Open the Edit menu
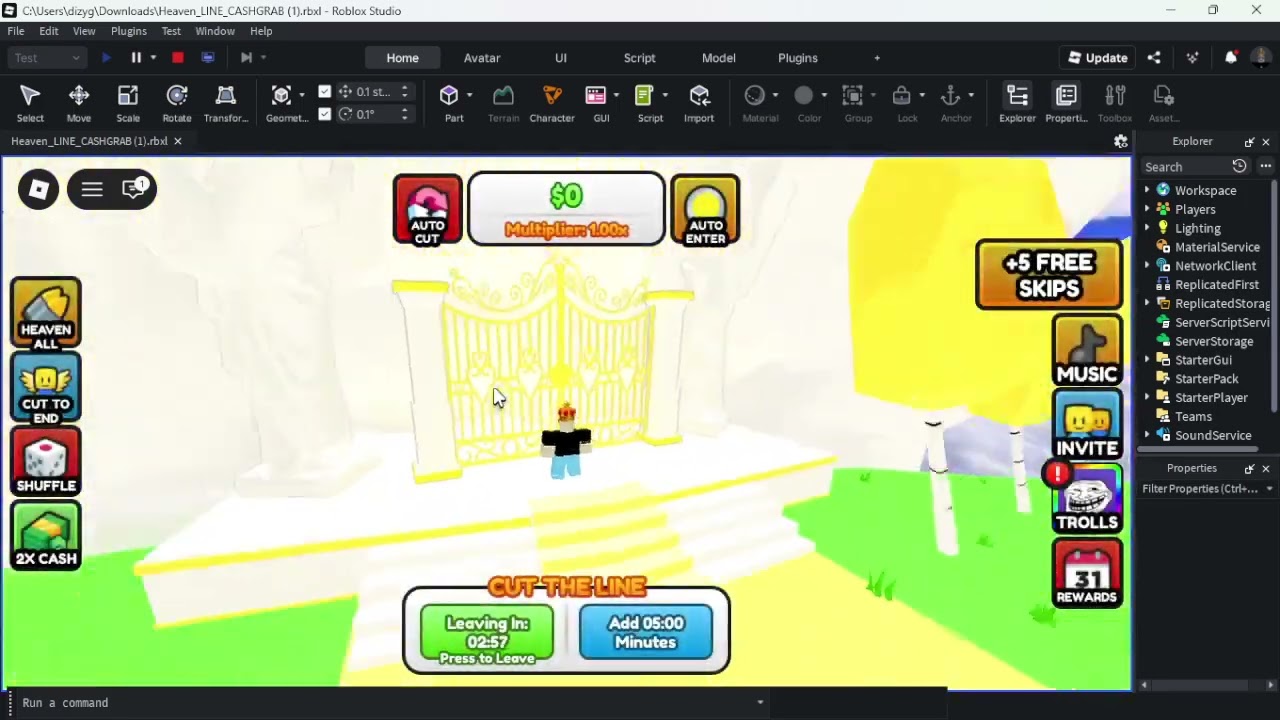 [48, 31]
